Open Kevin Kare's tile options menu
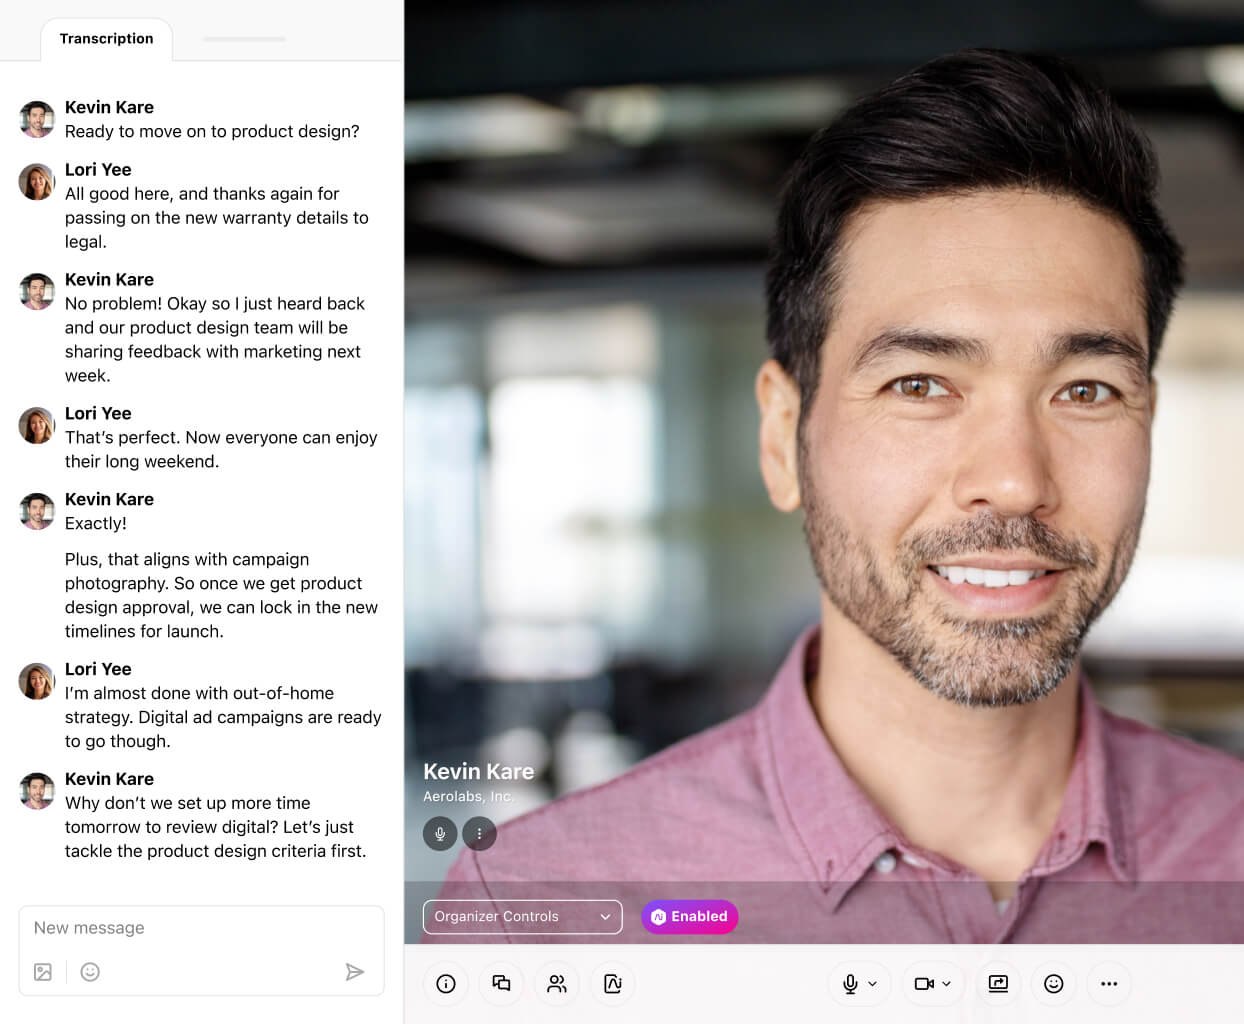Image resolution: width=1244 pixels, height=1024 pixels. [480, 833]
